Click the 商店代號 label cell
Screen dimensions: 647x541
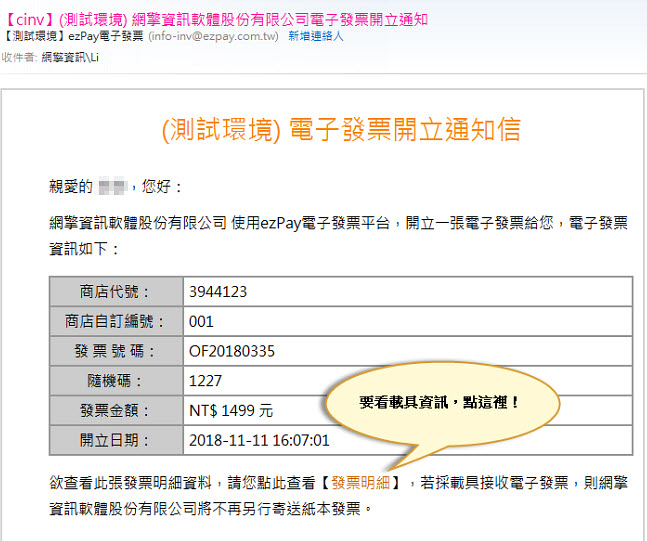(116, 292)
